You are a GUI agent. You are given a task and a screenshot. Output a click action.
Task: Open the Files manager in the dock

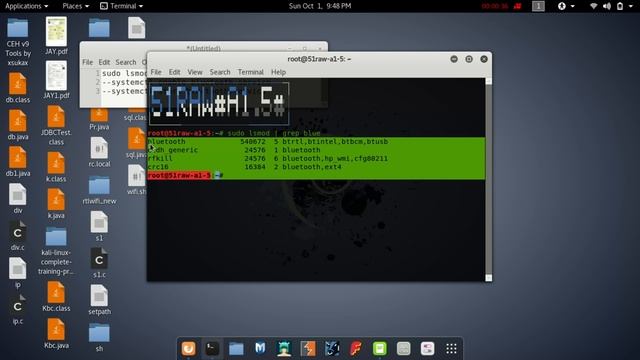click(236, 349)
